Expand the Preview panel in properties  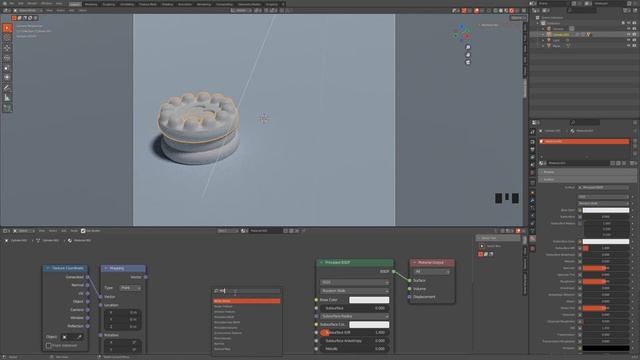point(588,172)
